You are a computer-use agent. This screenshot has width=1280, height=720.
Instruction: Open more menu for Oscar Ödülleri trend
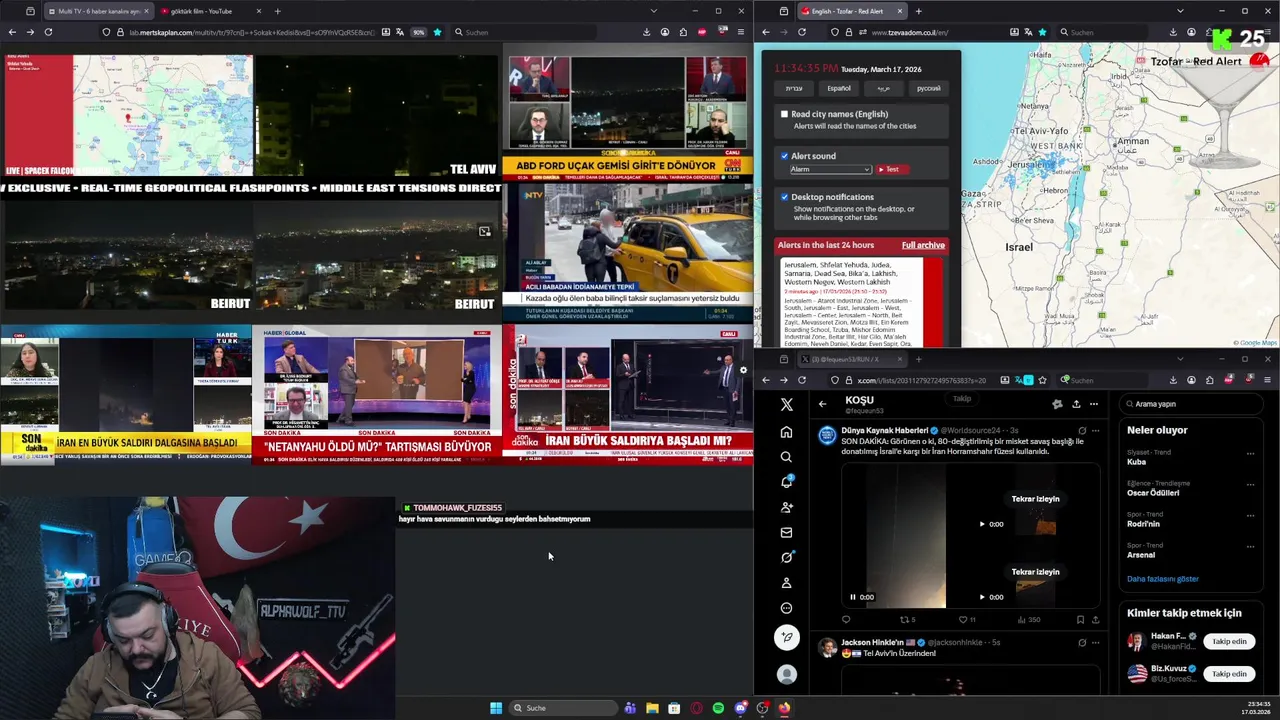pos(1250,484)
